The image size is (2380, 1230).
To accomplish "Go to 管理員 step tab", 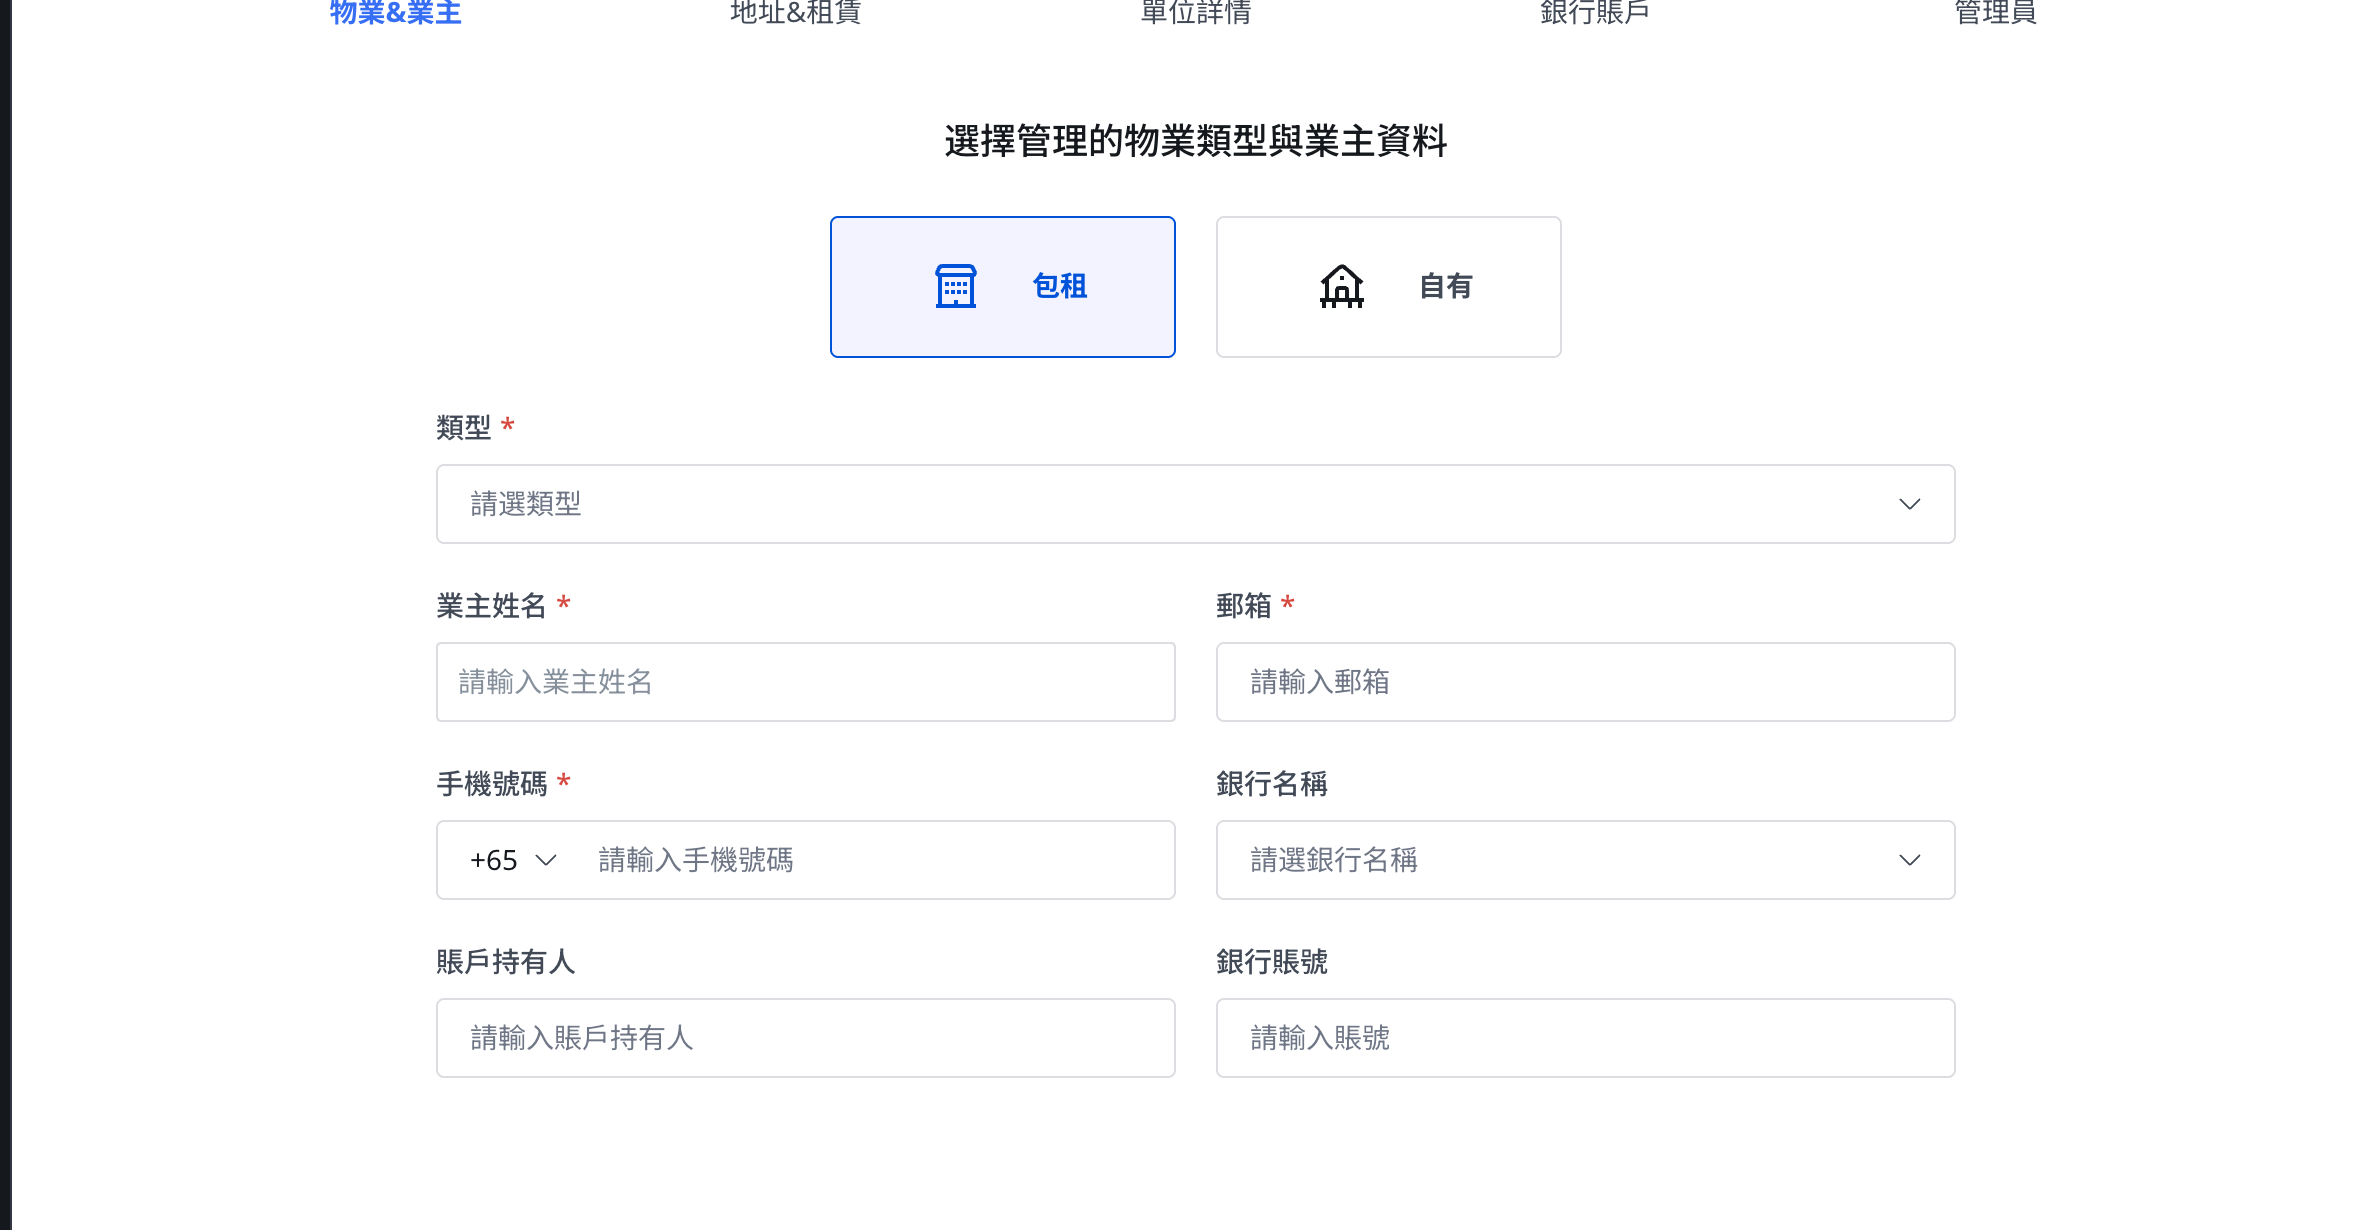I will coord(1996,12).
